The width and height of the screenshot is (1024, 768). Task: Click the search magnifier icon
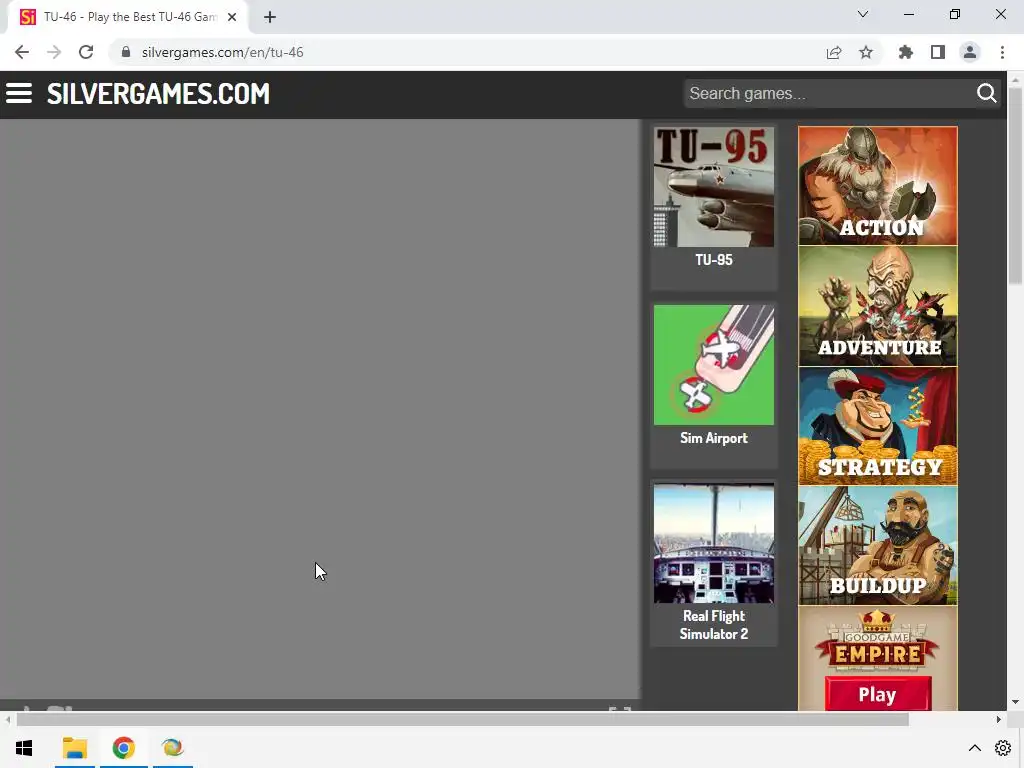click(x=986, y=93)
